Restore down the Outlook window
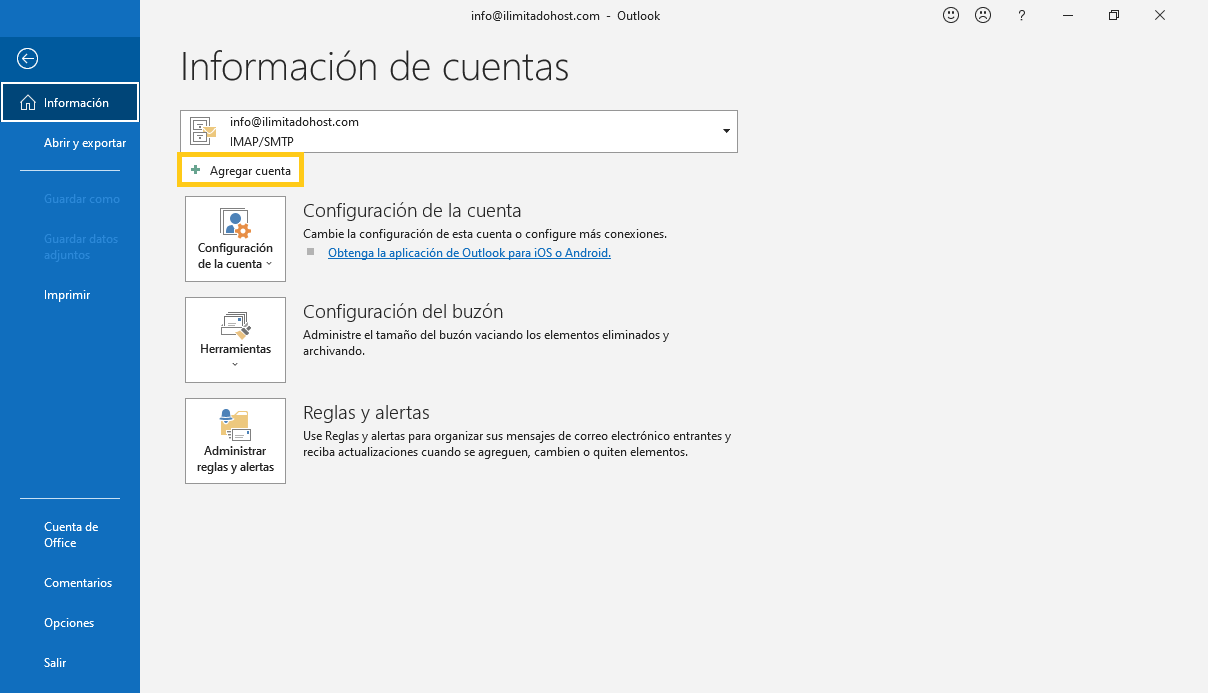1208x693 pixels. tap(1114, 15)
